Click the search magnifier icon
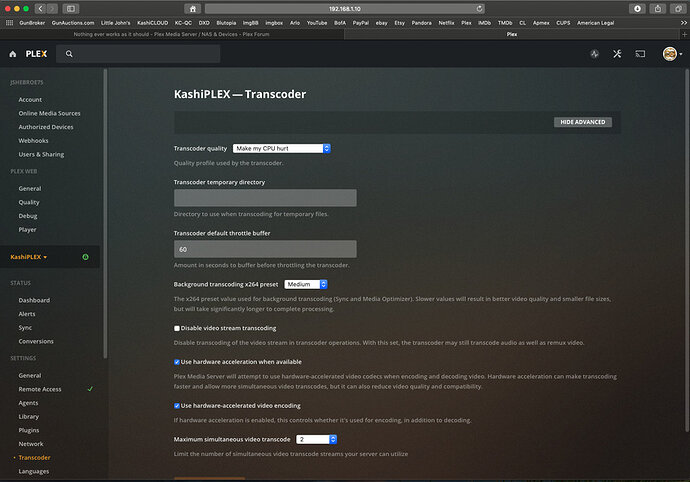This screenshot has height=482, width=690. (69, 54)
